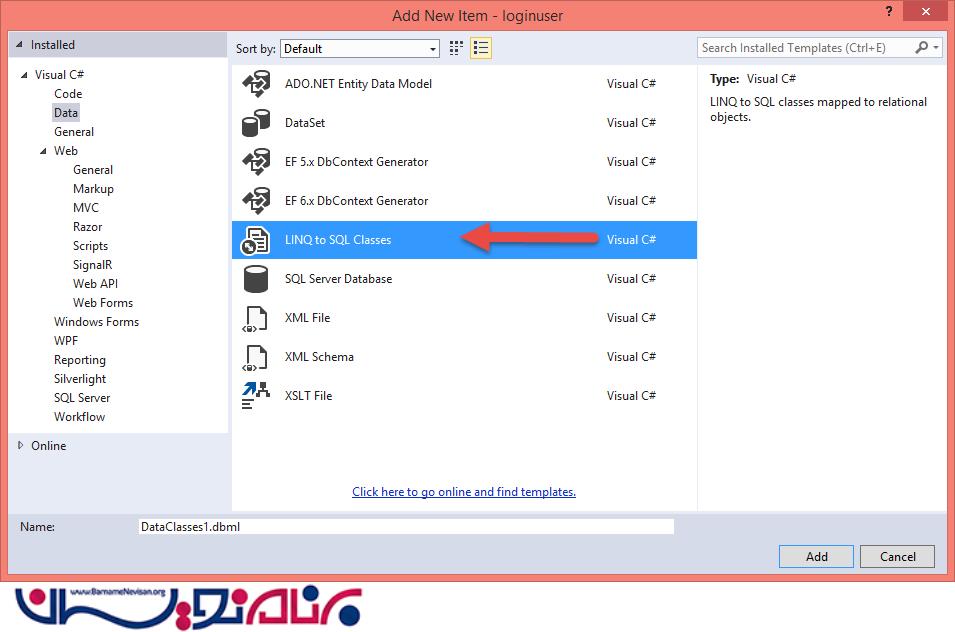
Task: Select the SQL Server Database text
Action: click(x=338, y=279)
